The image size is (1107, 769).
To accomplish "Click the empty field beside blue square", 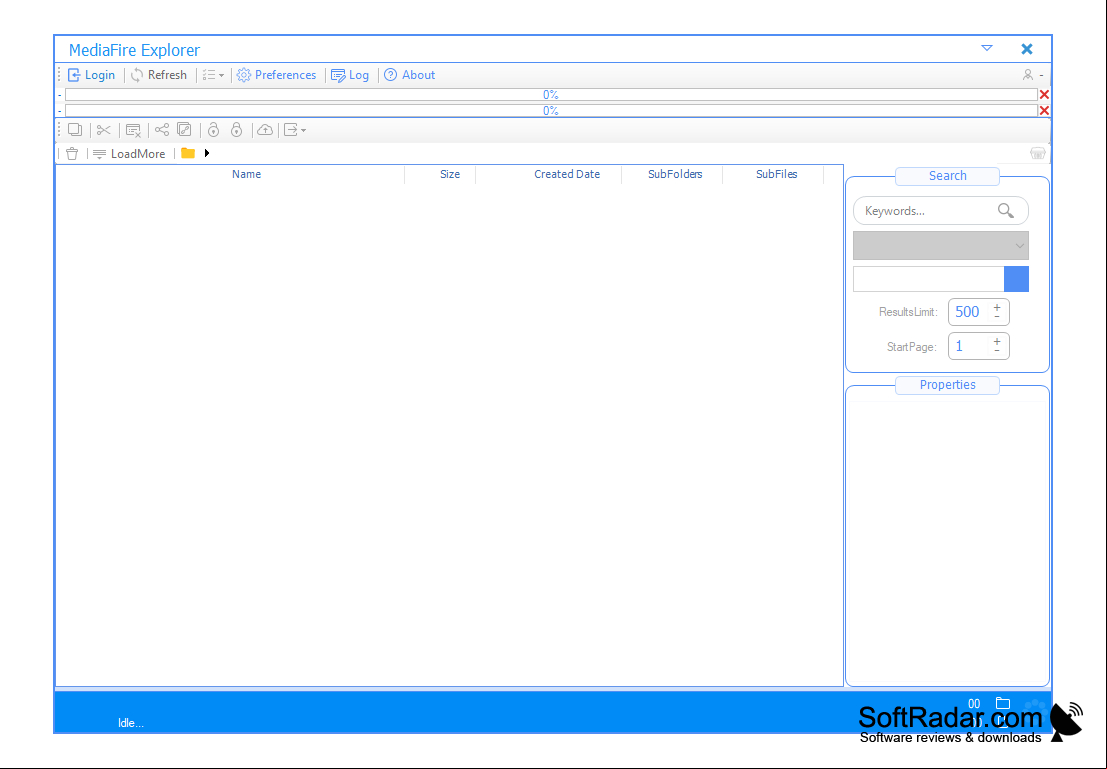I will [928, 279].
